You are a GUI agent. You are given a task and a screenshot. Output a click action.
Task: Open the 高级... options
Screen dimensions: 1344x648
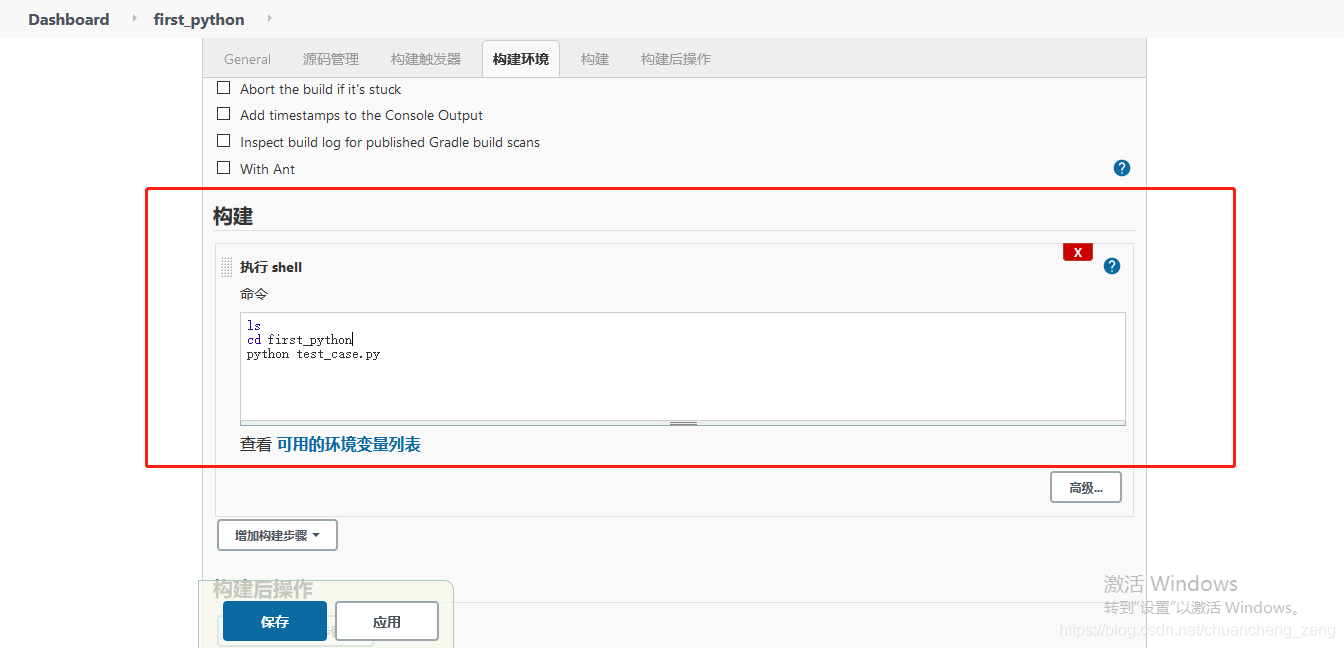pos(1085,487)
